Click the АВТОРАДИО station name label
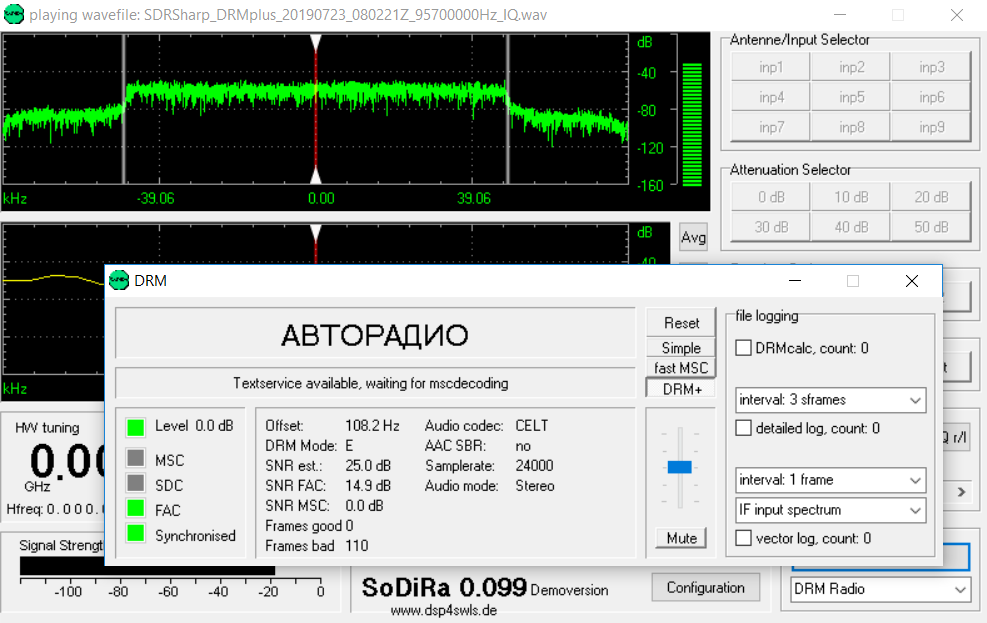 375,335
